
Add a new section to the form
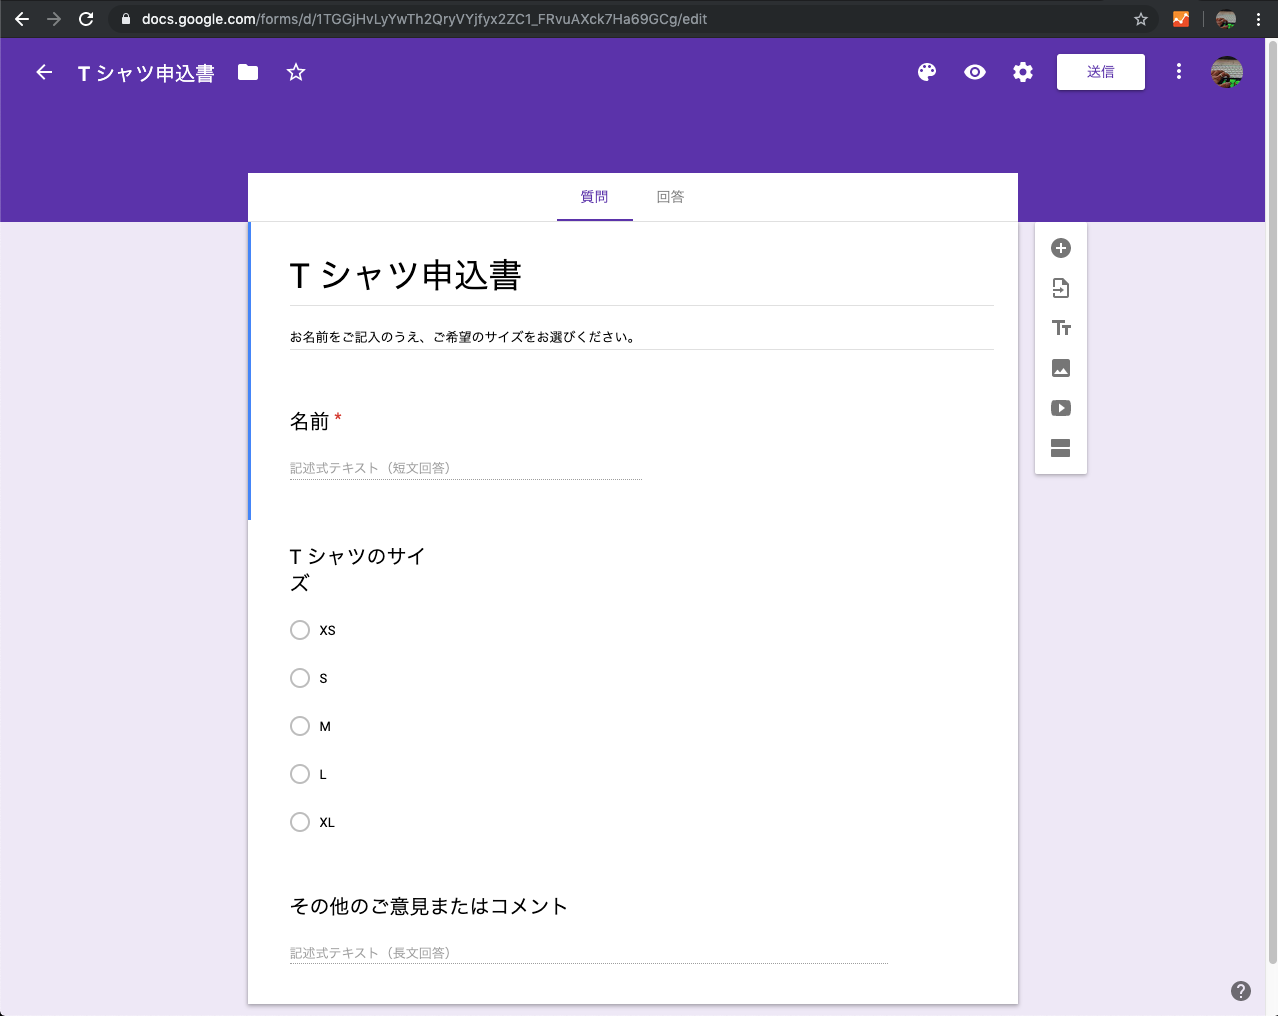coord(1060,449)
